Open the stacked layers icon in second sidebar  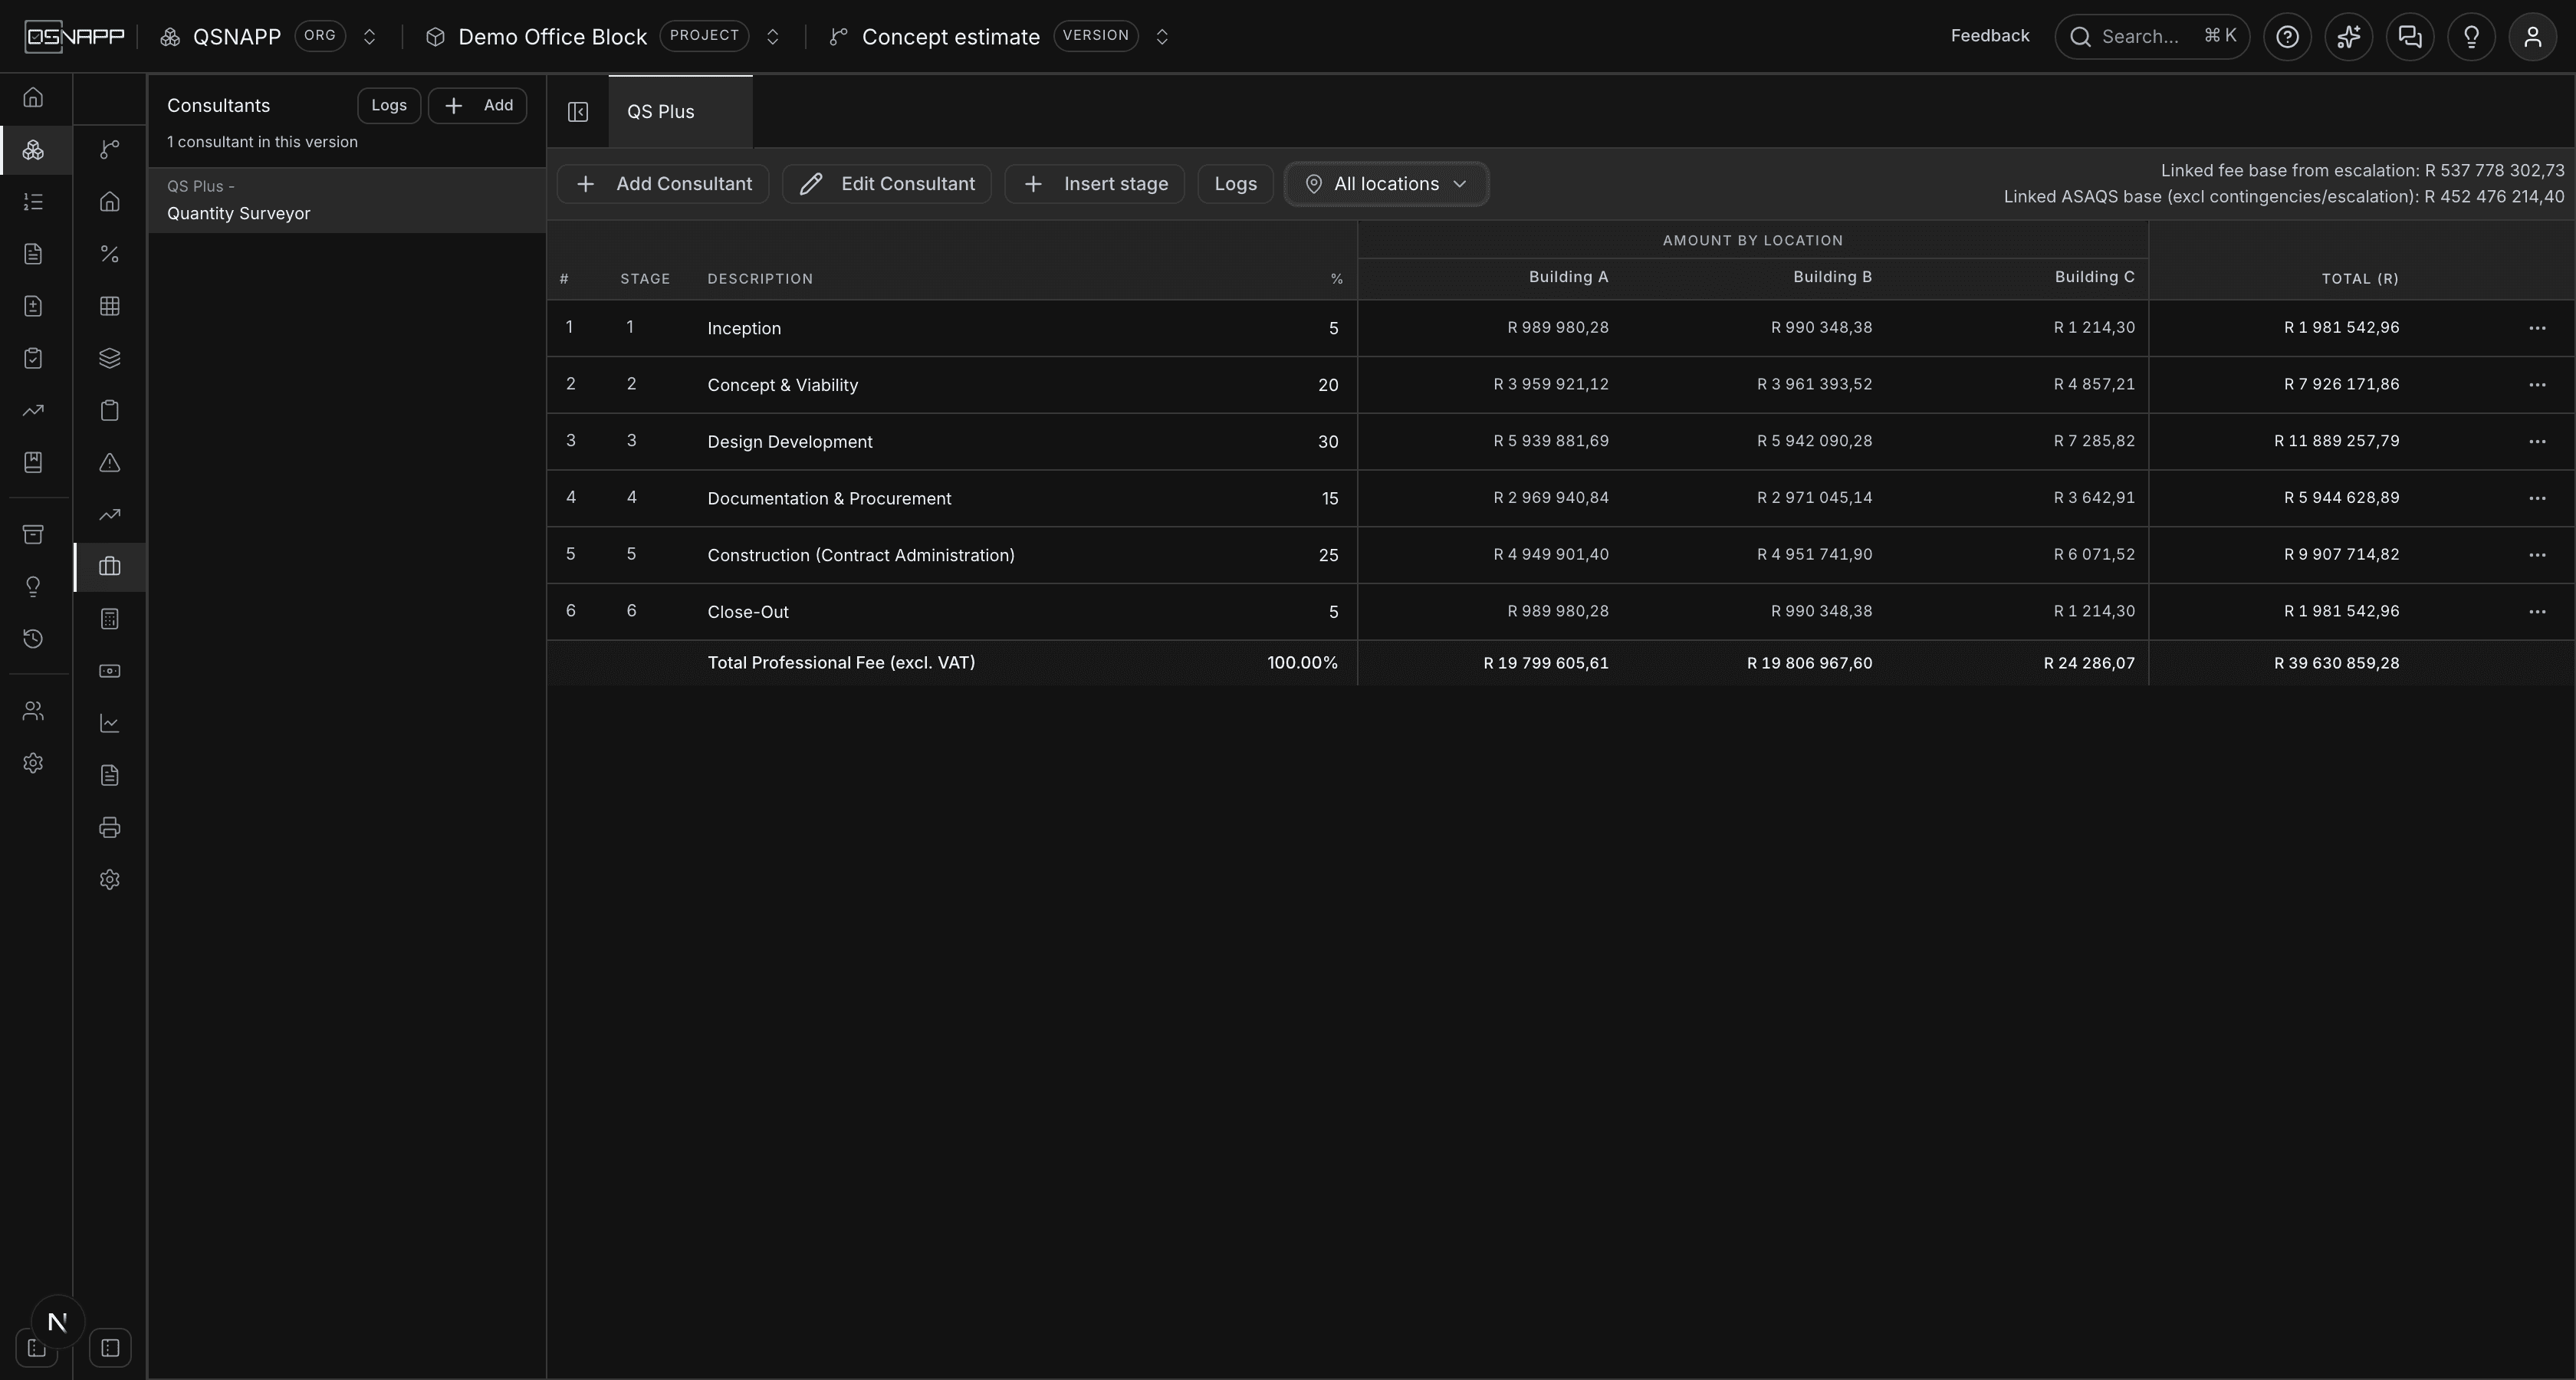tap(110, 358)
